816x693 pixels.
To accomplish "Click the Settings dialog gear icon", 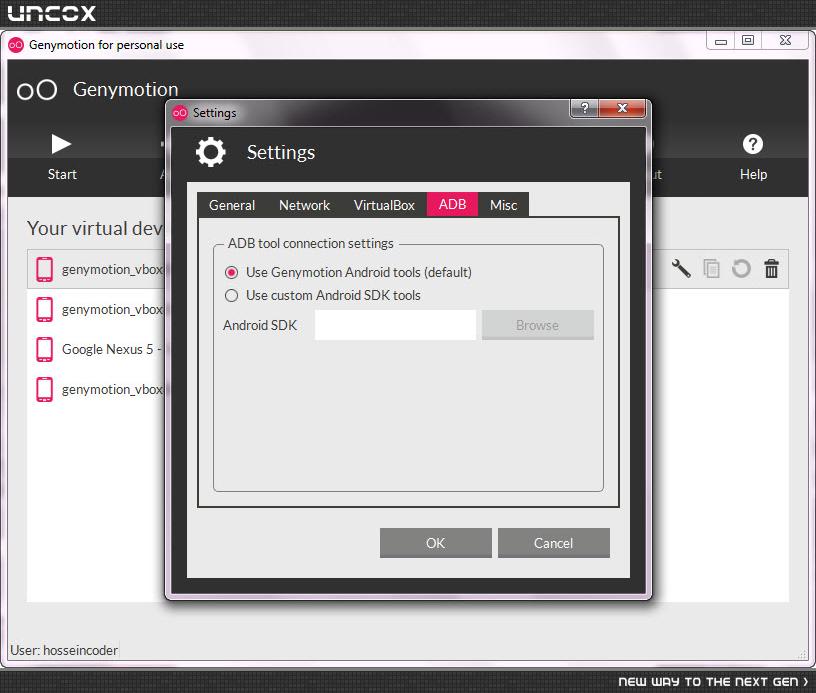I will (211, 152).
